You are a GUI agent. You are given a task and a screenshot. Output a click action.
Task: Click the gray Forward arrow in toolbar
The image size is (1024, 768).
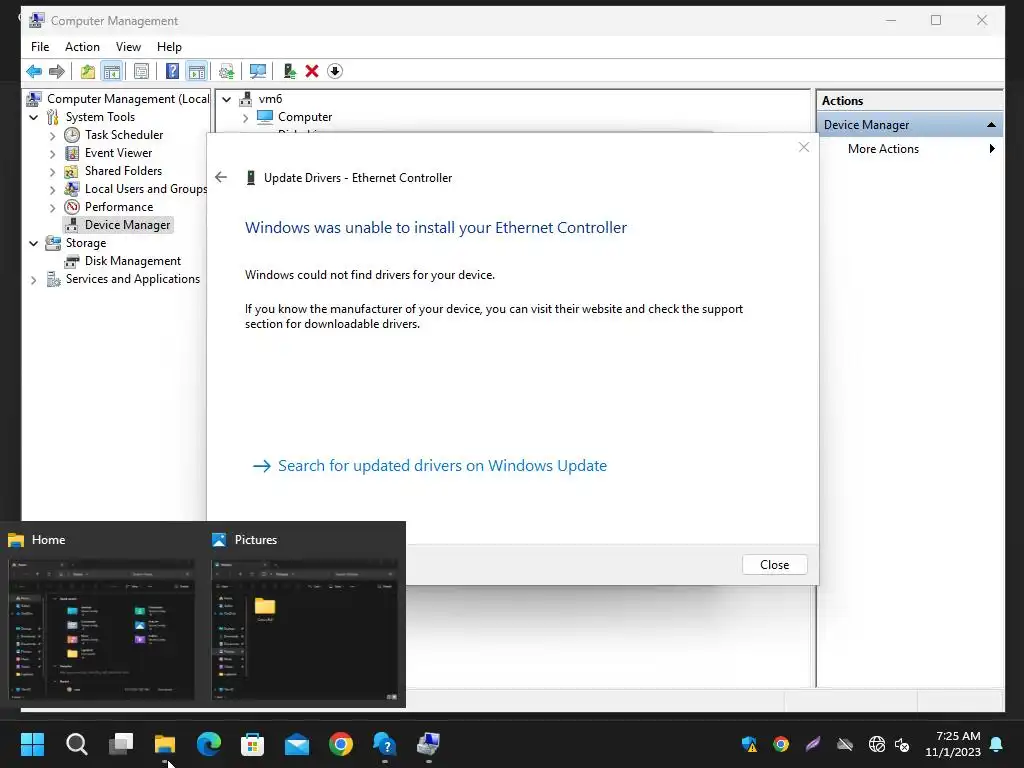(57, 71)
